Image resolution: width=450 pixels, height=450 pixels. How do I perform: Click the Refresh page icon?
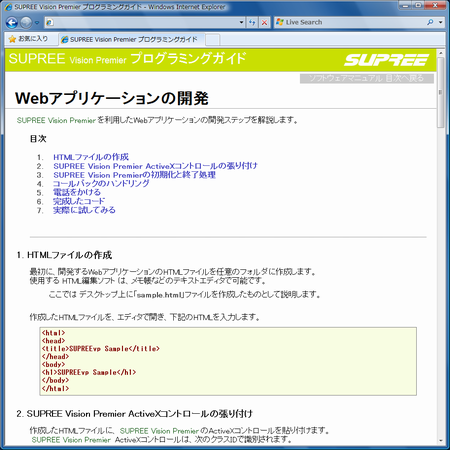tap(252, 22)
